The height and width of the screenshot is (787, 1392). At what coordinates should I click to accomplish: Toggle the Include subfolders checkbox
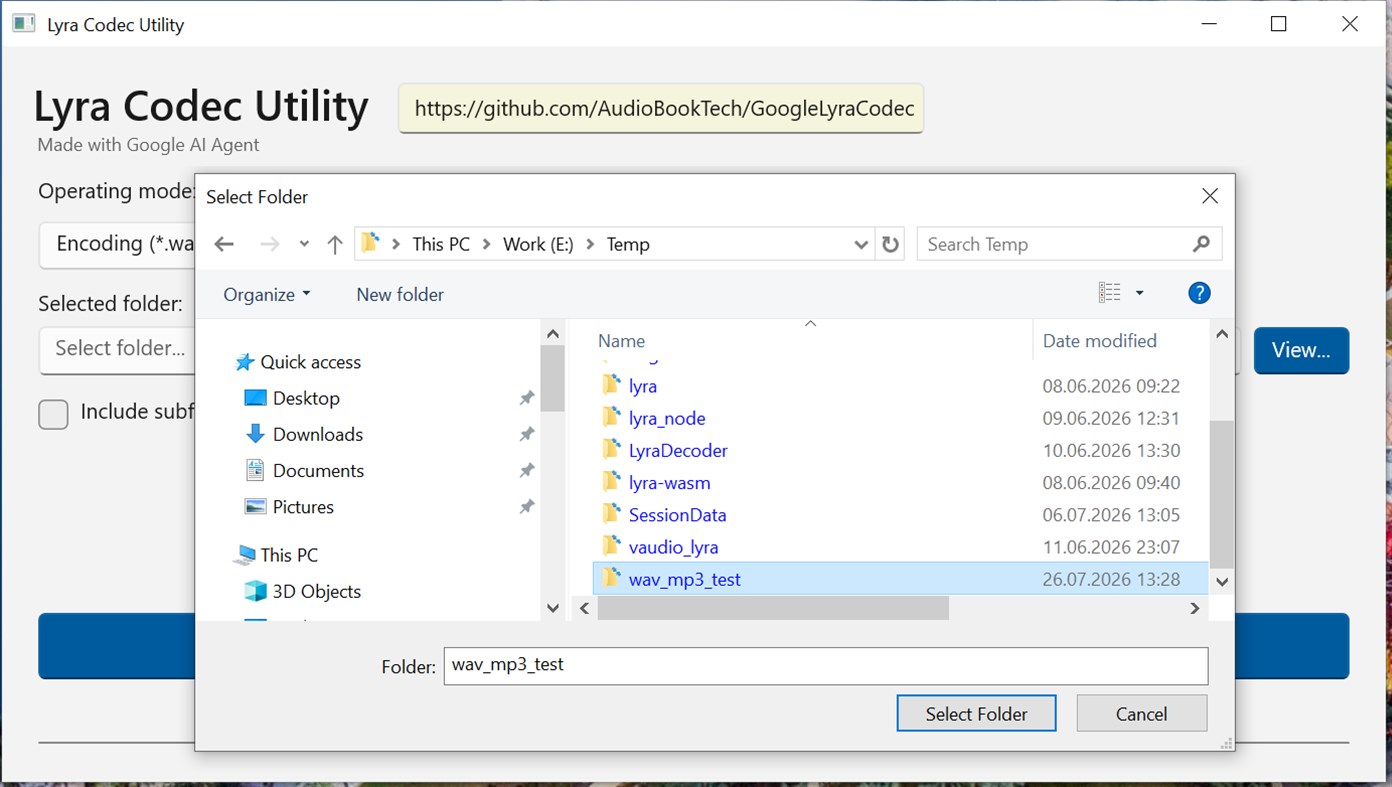(x=53, y=413)
